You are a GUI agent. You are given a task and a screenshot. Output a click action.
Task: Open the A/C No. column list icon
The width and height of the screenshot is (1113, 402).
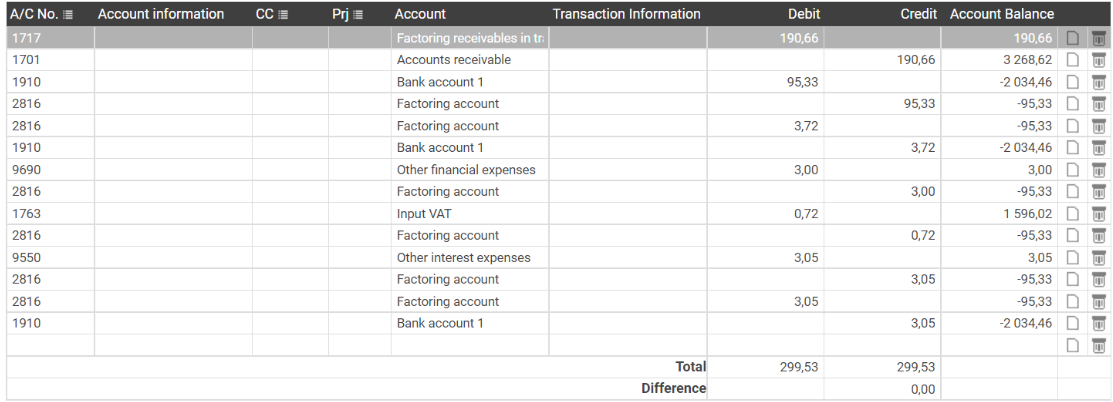coord(68,15)
